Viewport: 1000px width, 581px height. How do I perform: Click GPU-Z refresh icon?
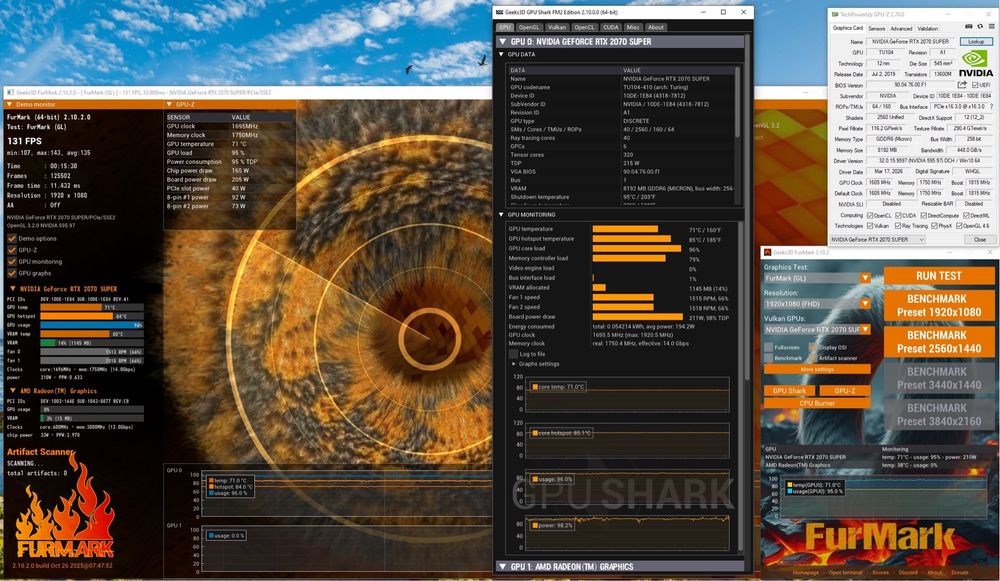pyautogui.click(x=980, y=27)
